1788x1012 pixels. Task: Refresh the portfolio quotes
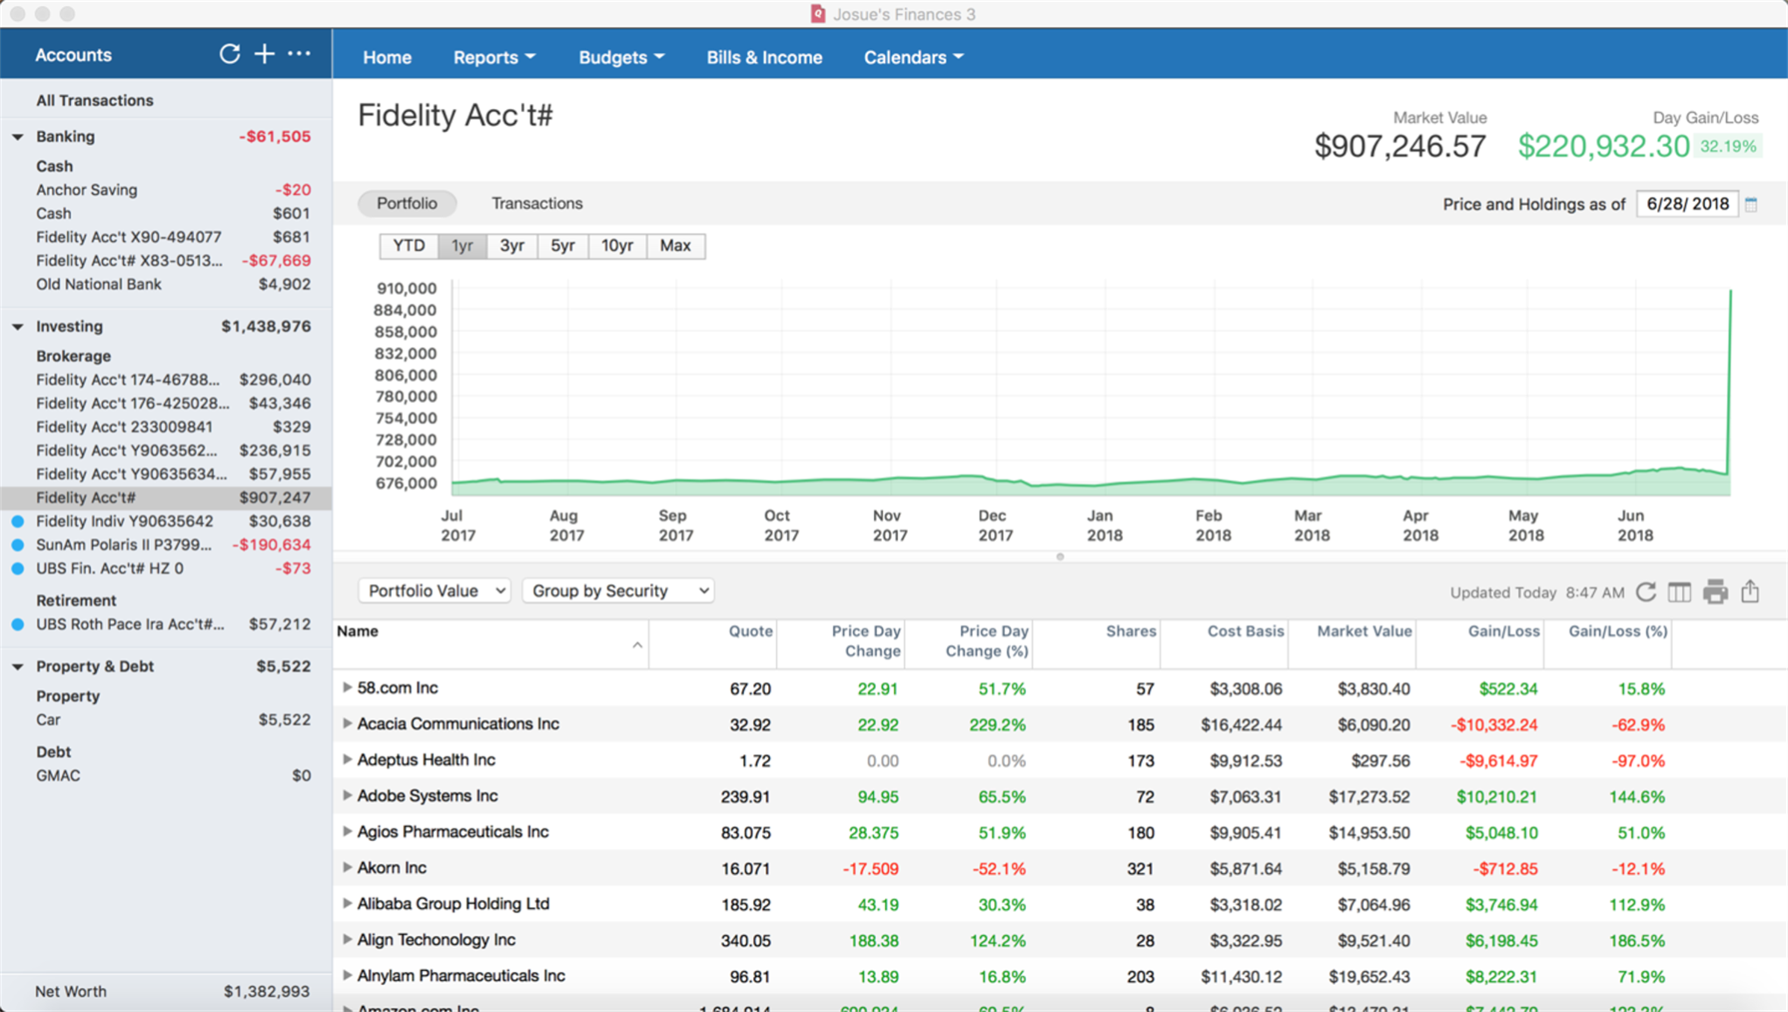[1646, 592]
